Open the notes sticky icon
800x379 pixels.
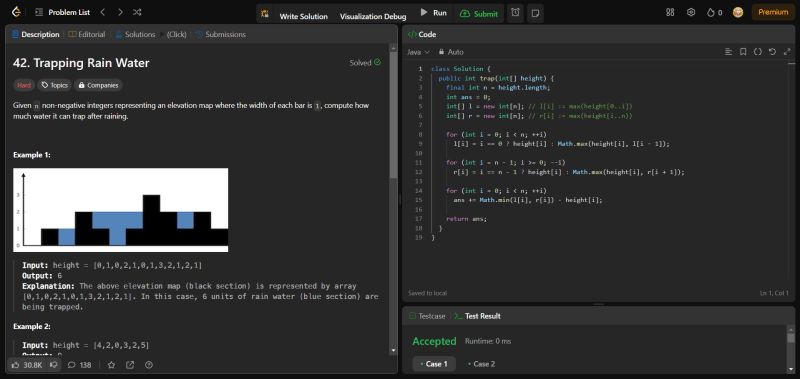coord(534,13)
